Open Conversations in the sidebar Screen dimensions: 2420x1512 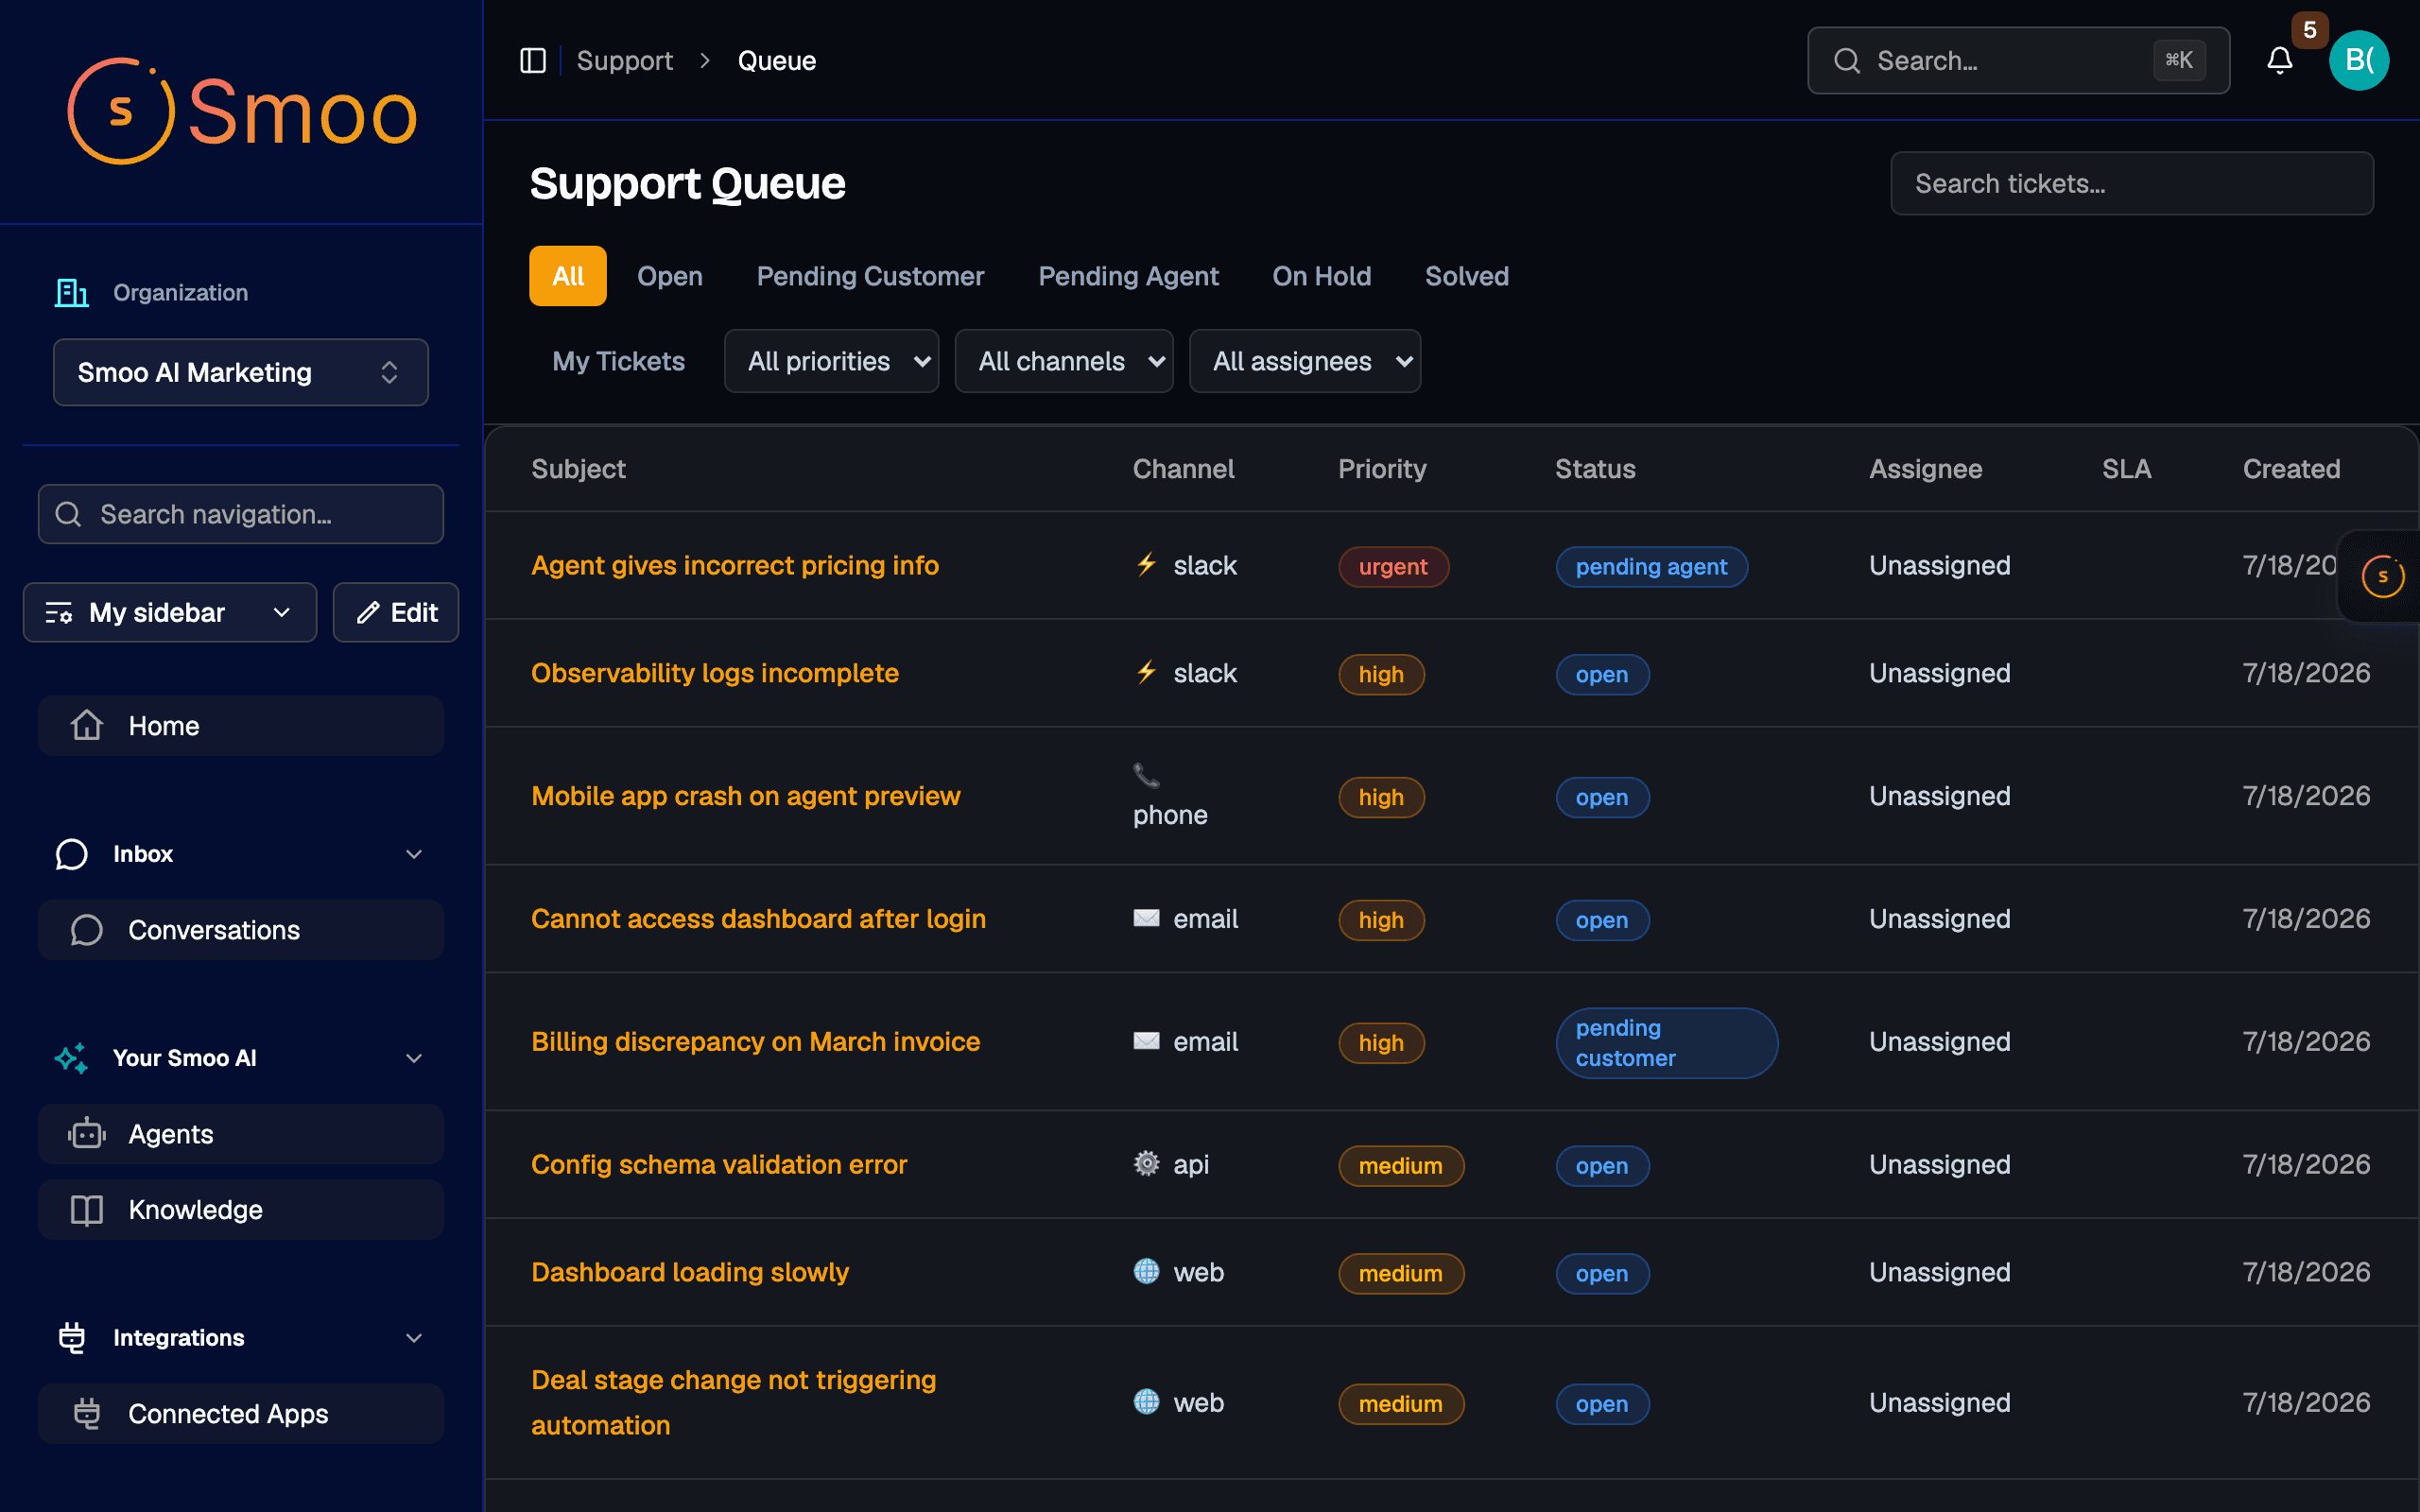(x=241, y=930)
